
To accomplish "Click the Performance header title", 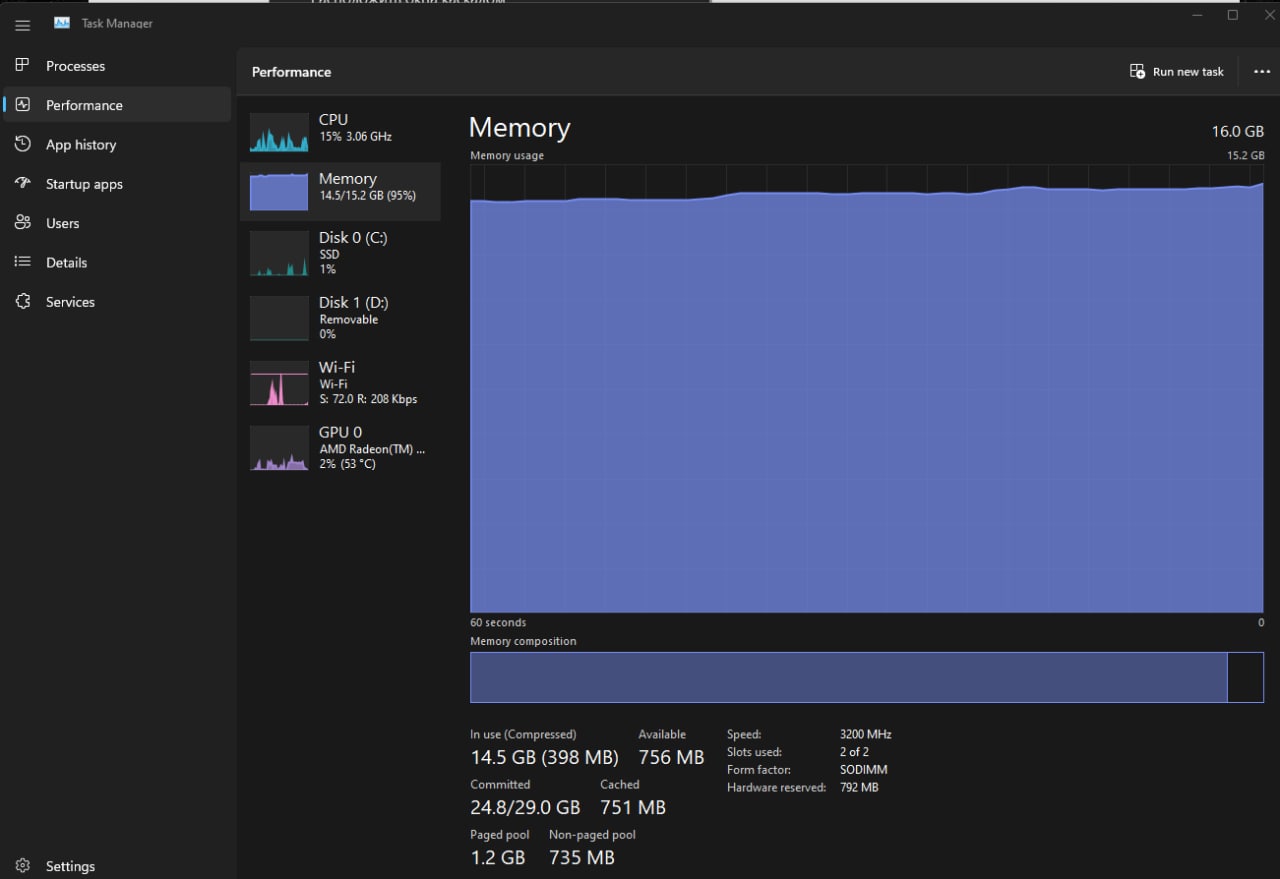I will [291, 72].
